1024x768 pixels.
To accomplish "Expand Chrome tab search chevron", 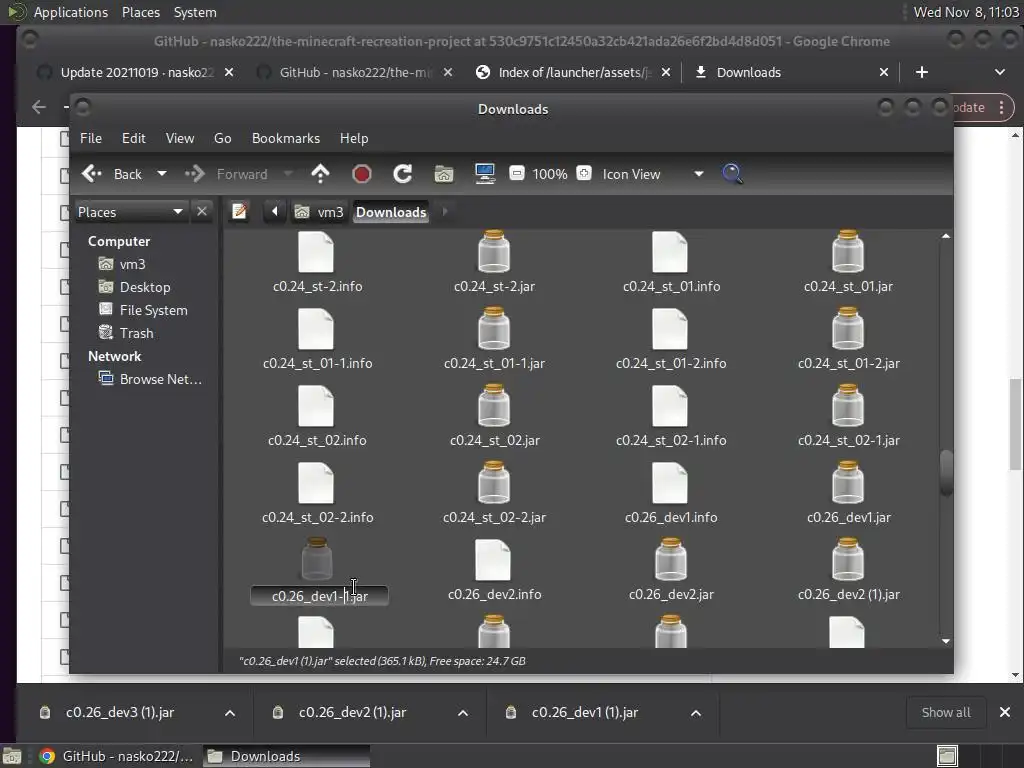I will 1000,72.
